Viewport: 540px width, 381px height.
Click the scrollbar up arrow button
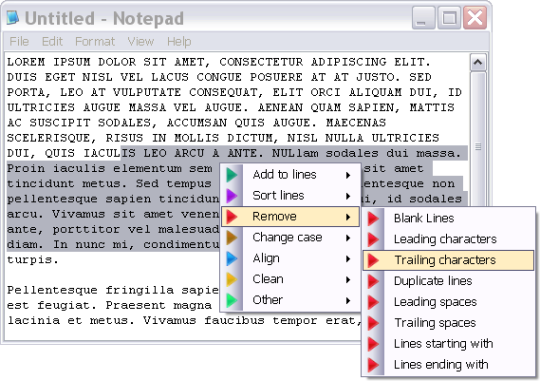coord(478,62)
